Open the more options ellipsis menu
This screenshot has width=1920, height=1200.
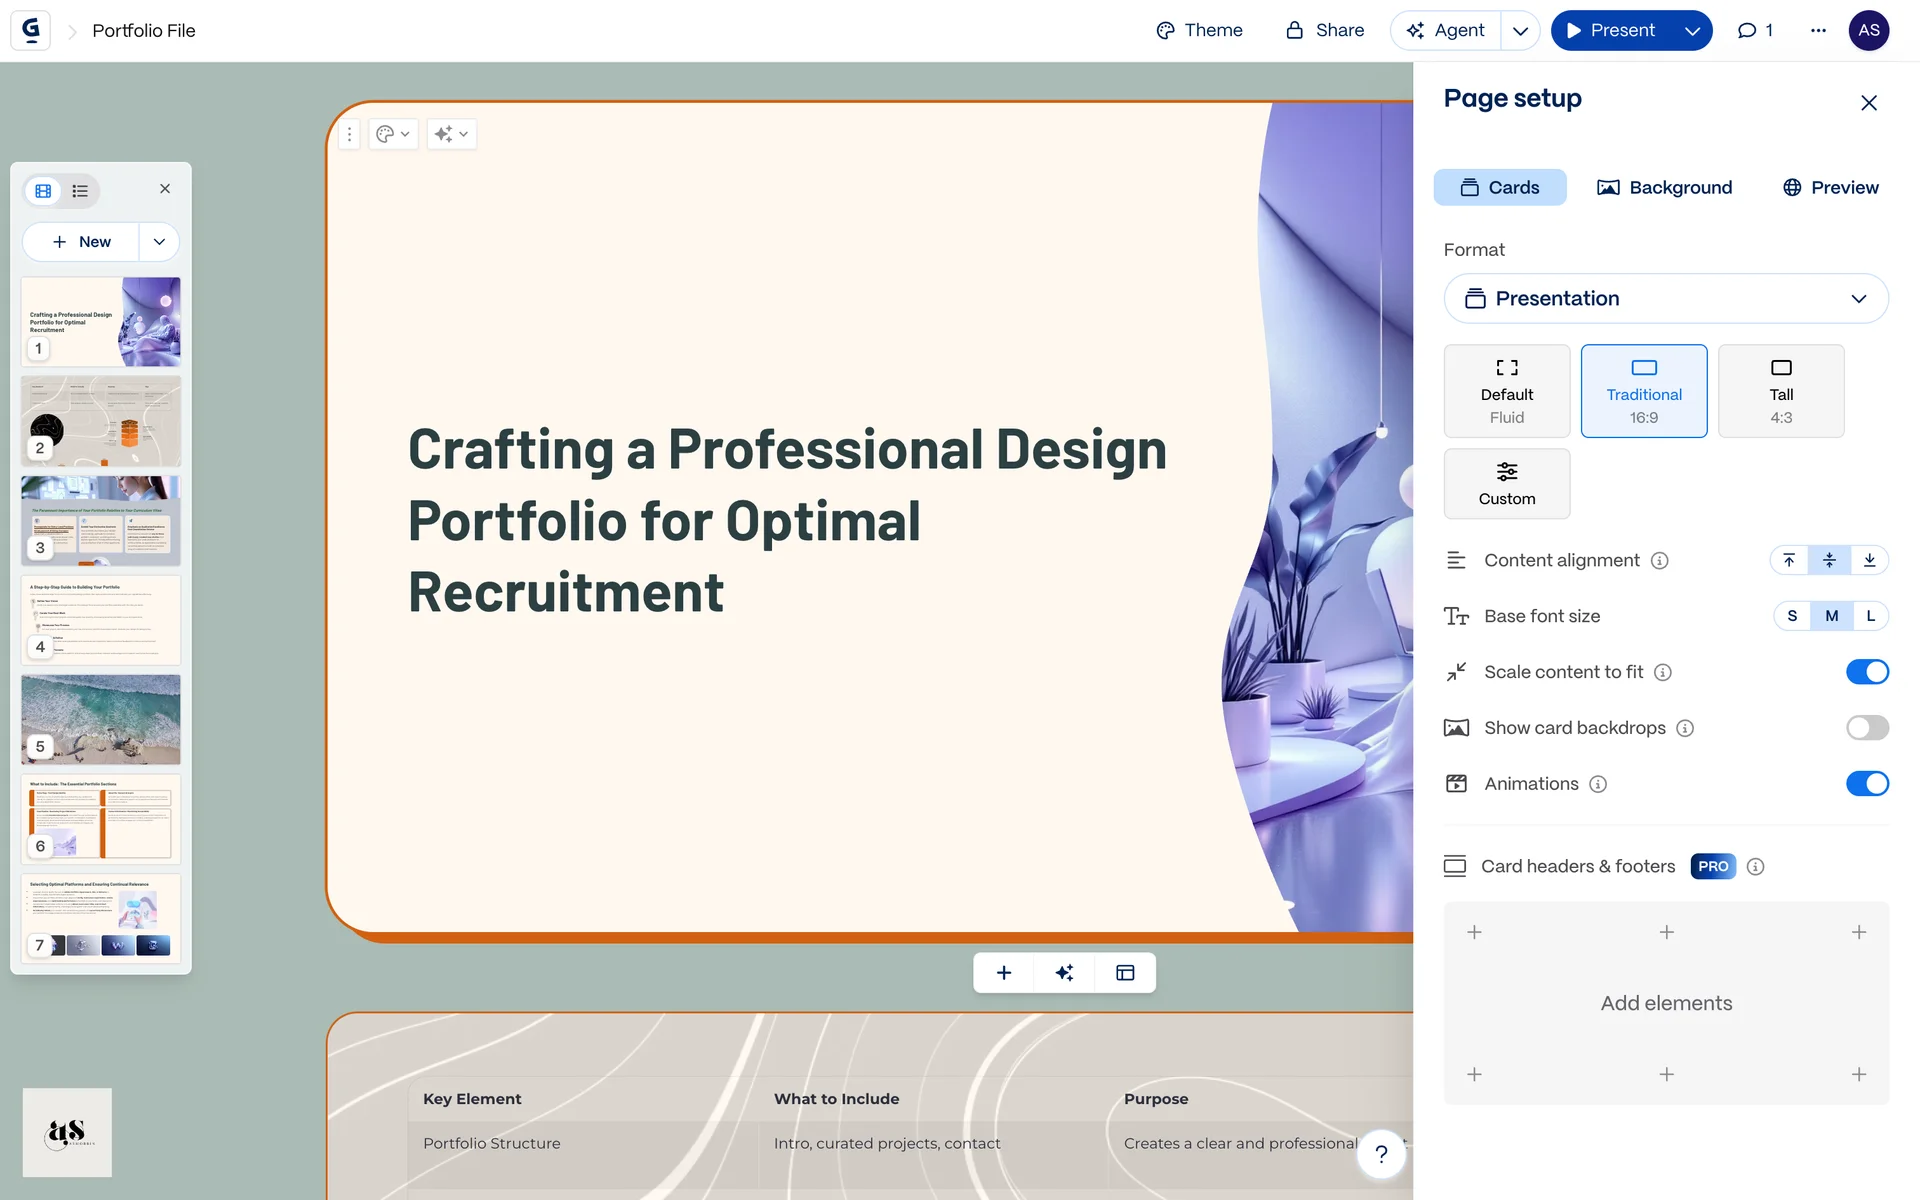(x=1818, y=30)
